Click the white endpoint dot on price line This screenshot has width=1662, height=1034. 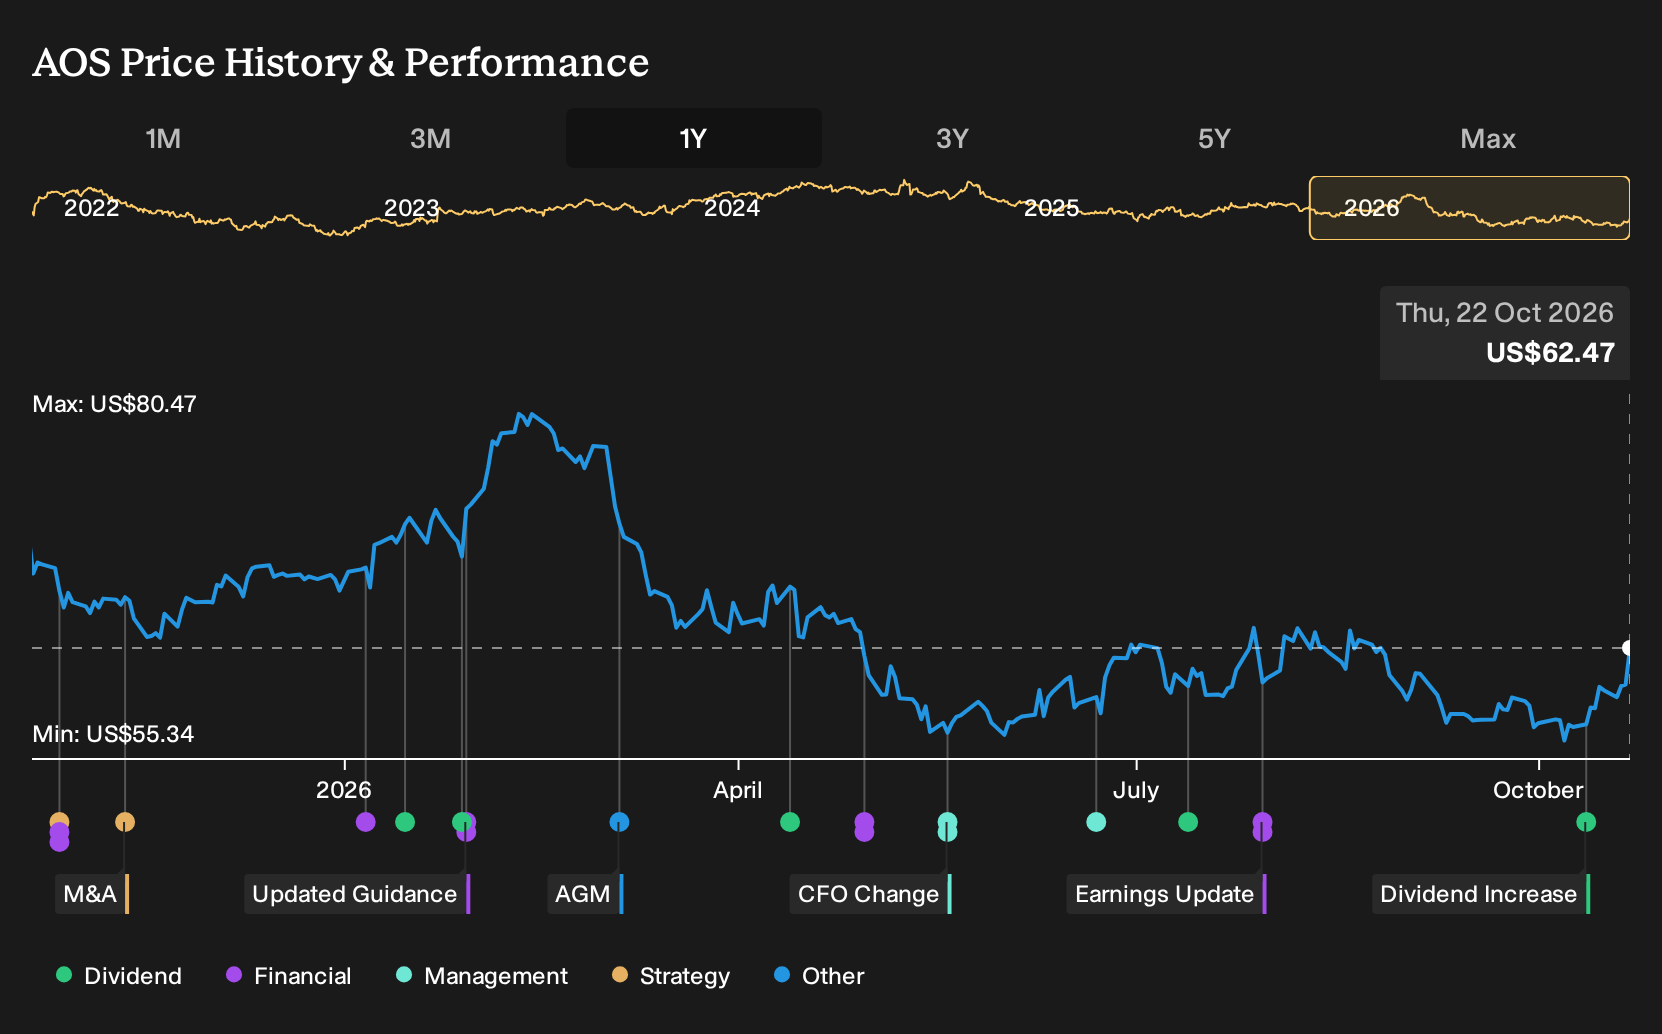(1628, 648)
